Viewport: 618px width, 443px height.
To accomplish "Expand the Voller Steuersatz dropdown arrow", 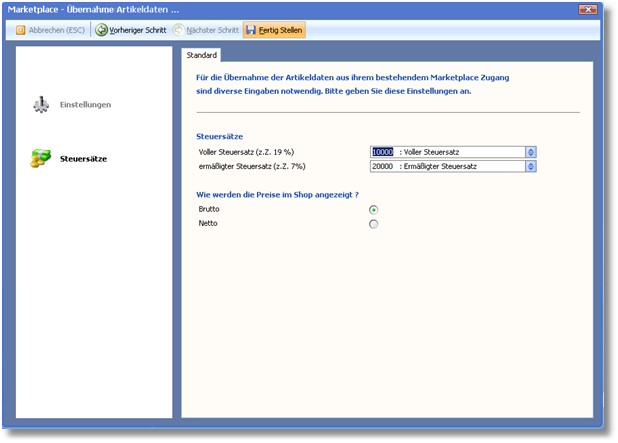I will click(531, 152).
